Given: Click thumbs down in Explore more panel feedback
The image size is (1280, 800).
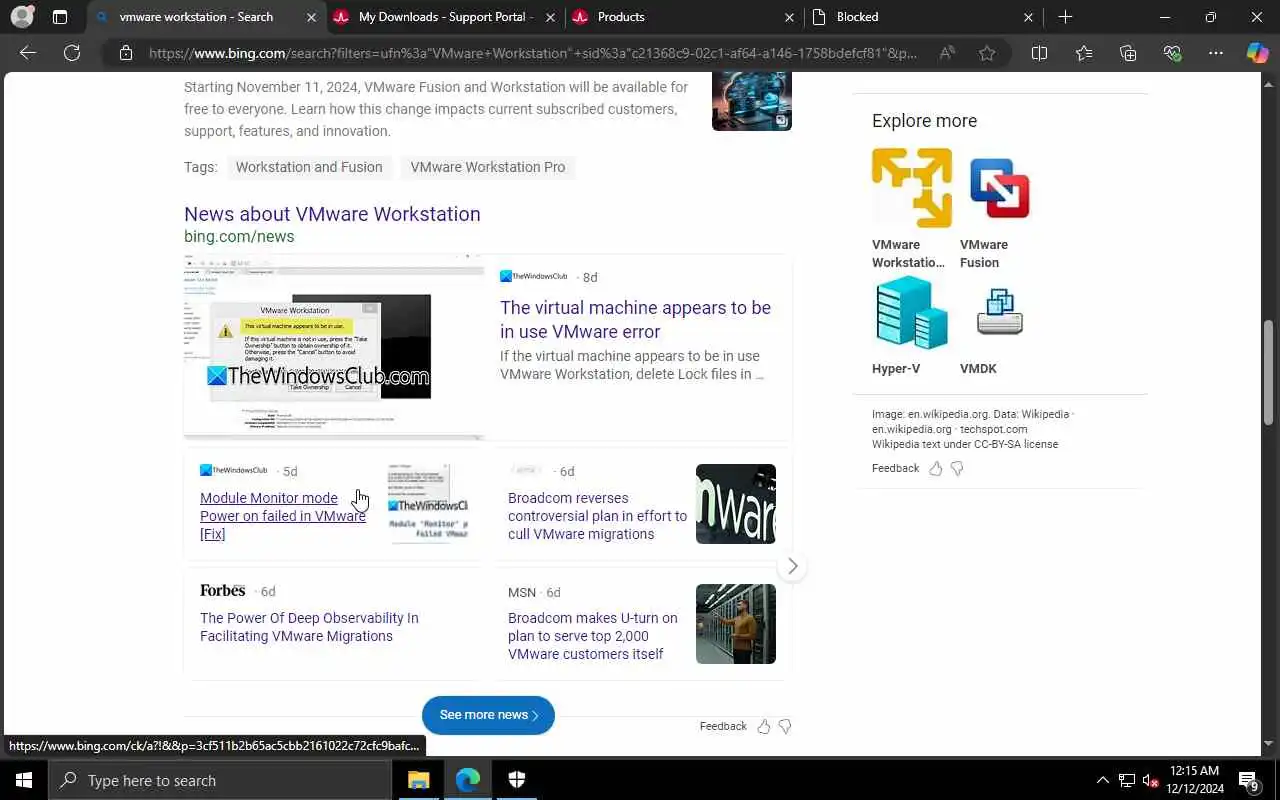Looking at the screenshot, I should pyautogui.click(x=957, y=468).
